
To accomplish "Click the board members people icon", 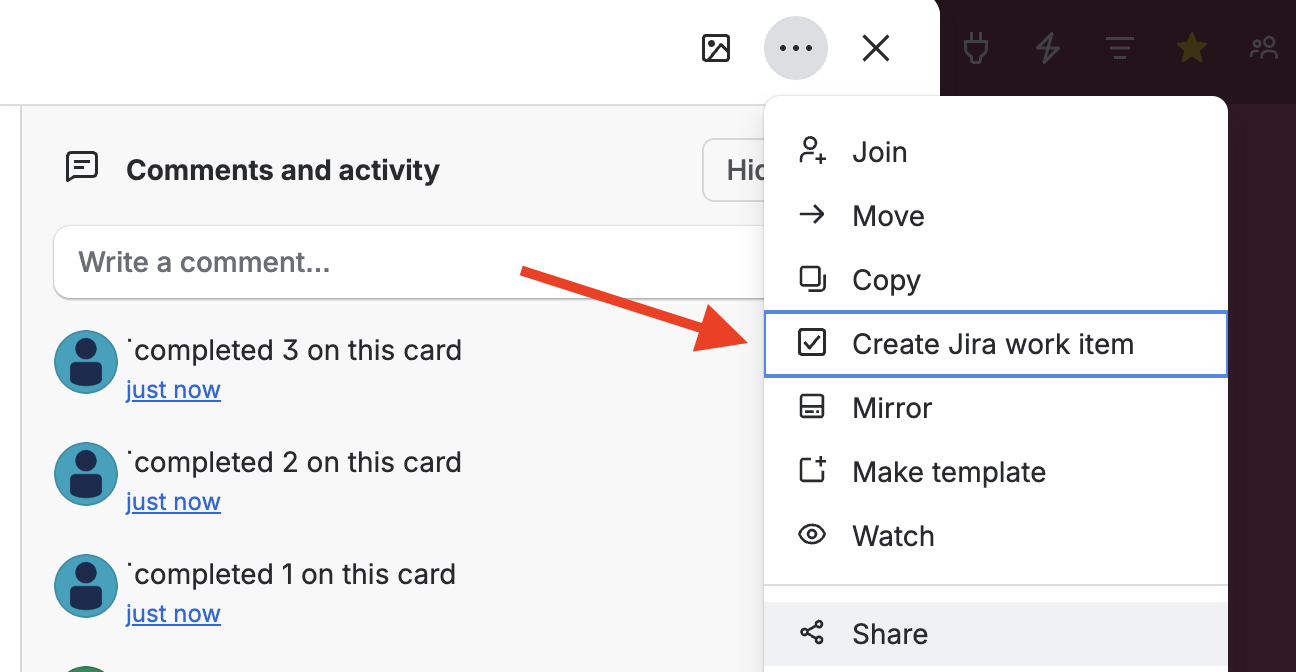I will [1264, 47].
